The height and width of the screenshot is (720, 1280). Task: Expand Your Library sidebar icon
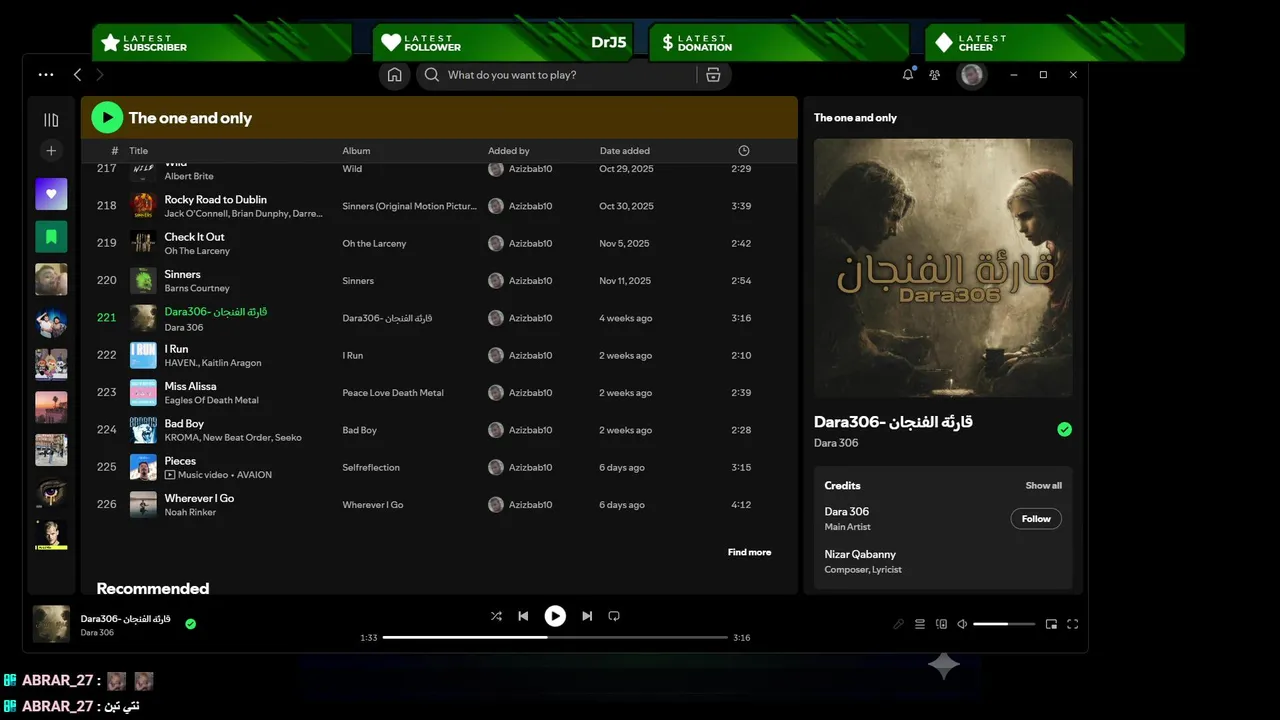pyautogui.click(x=51, y=120)
